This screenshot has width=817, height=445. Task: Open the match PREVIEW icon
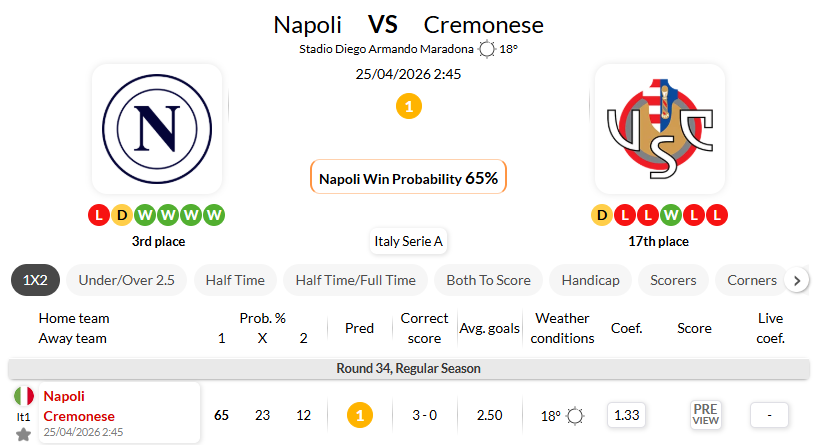click(706, 415)
